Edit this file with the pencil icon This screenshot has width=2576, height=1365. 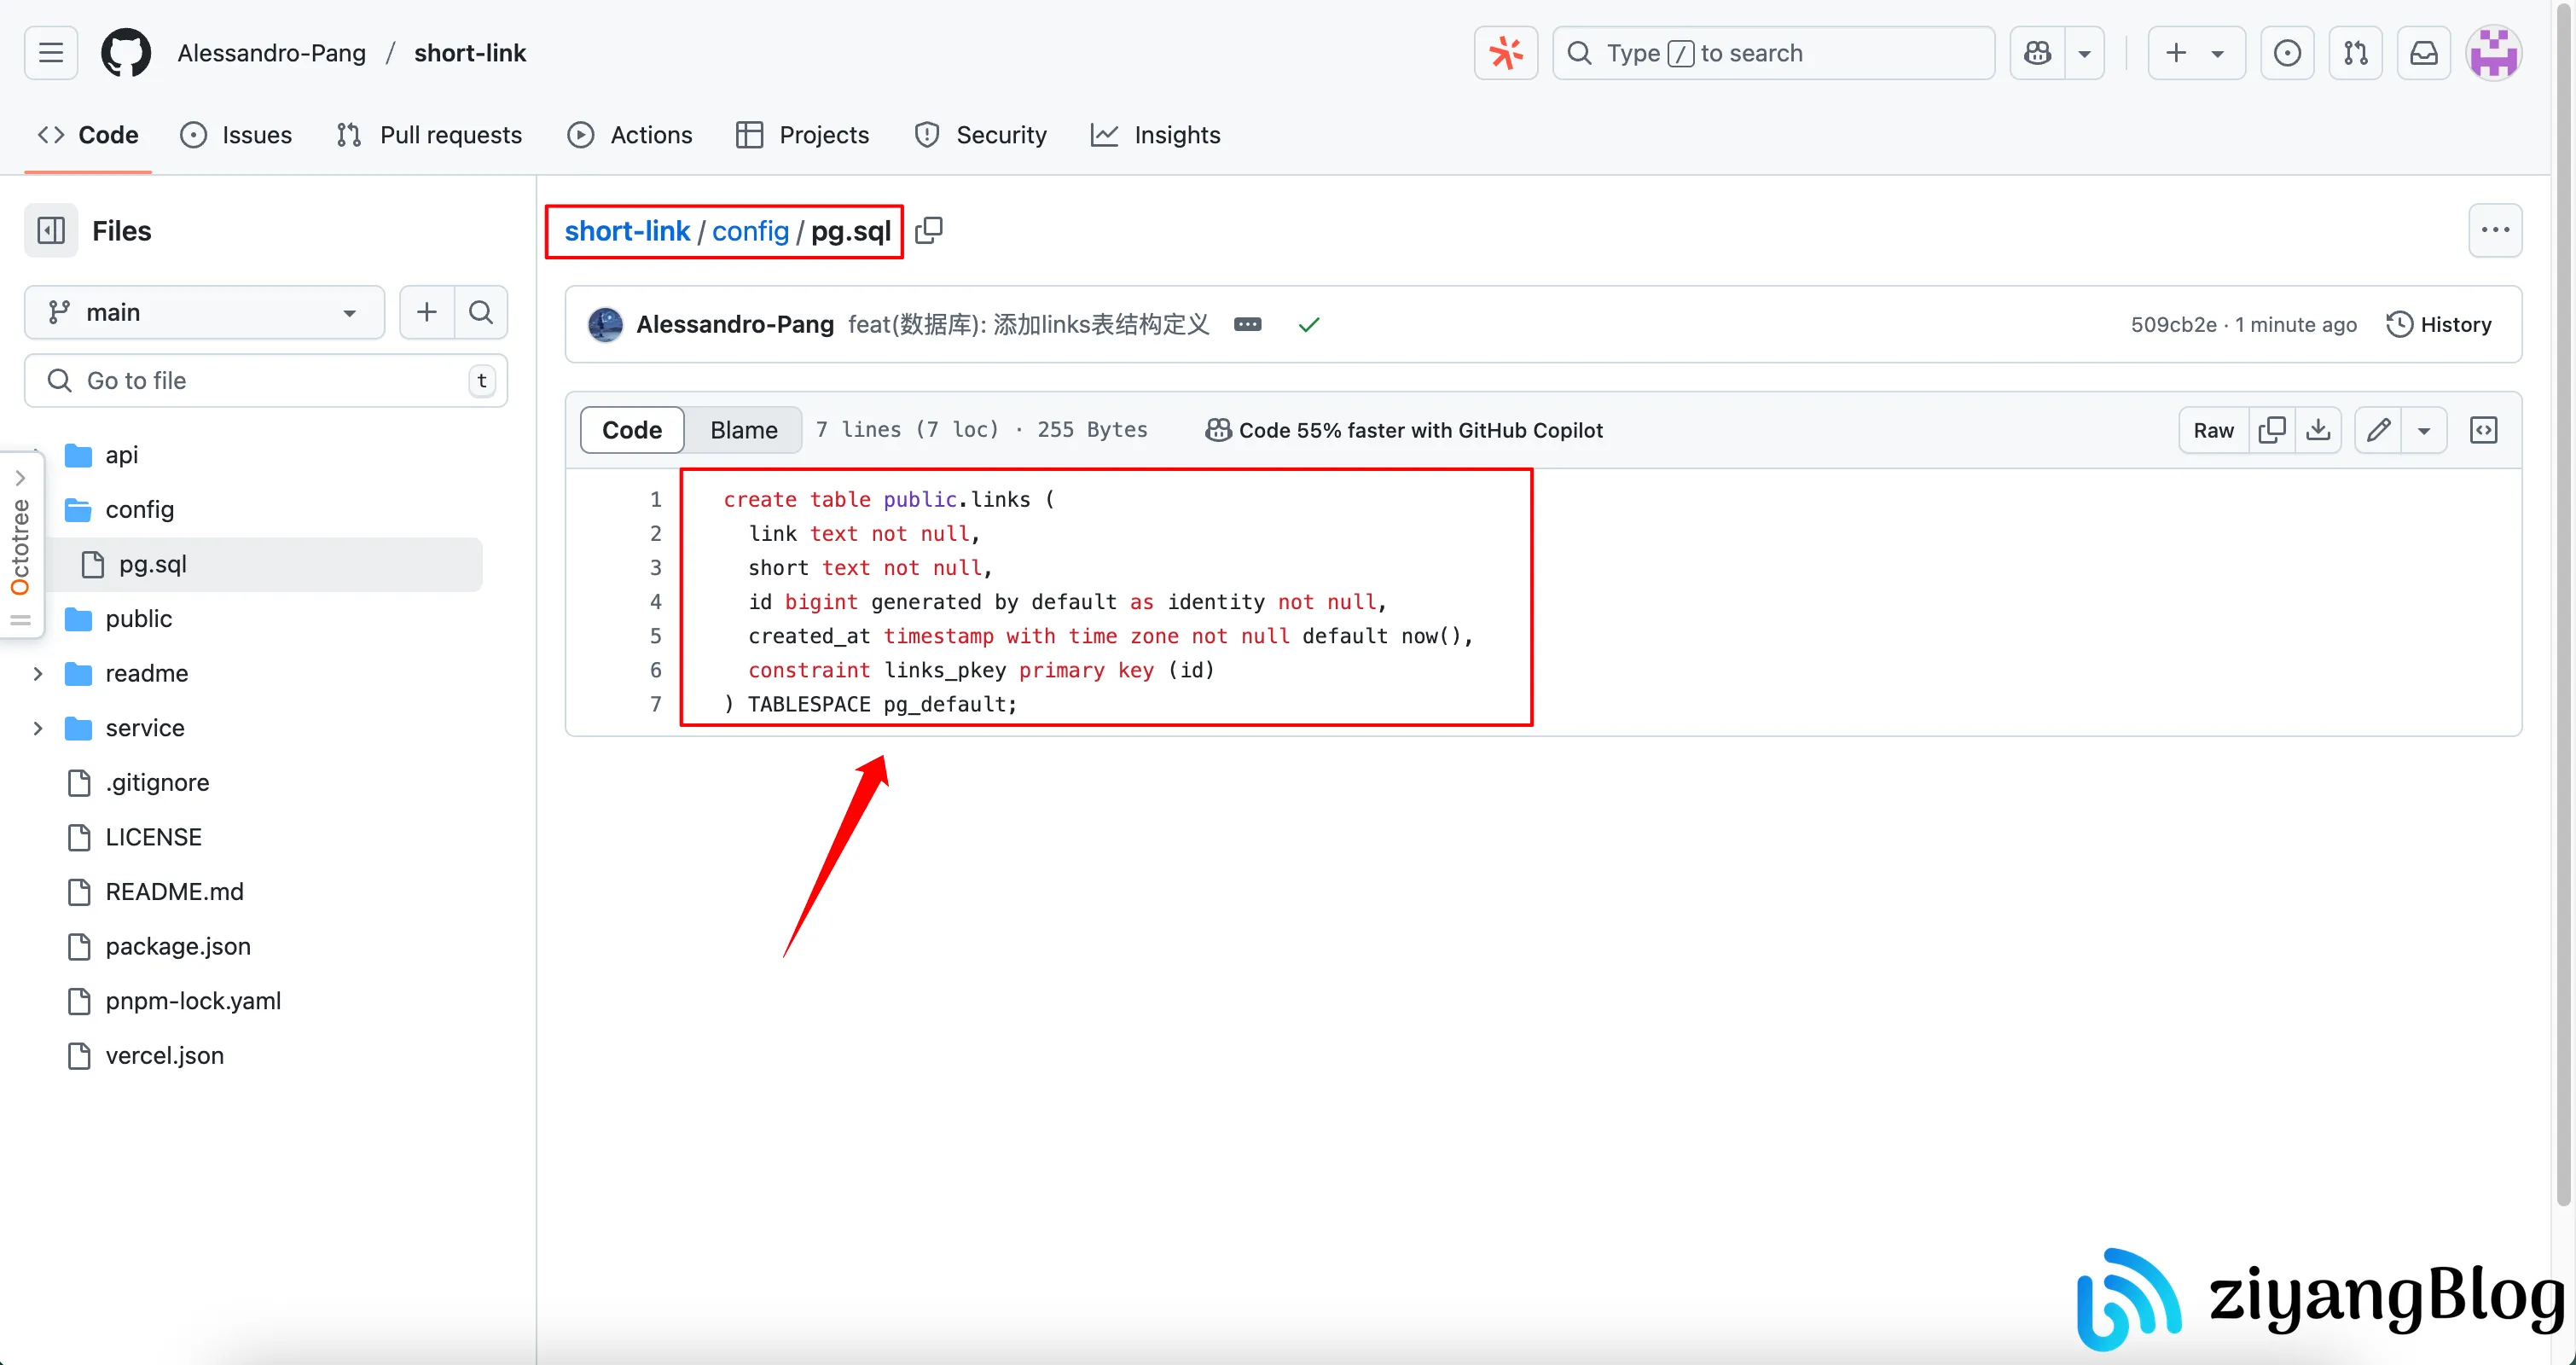[2379, 430]
